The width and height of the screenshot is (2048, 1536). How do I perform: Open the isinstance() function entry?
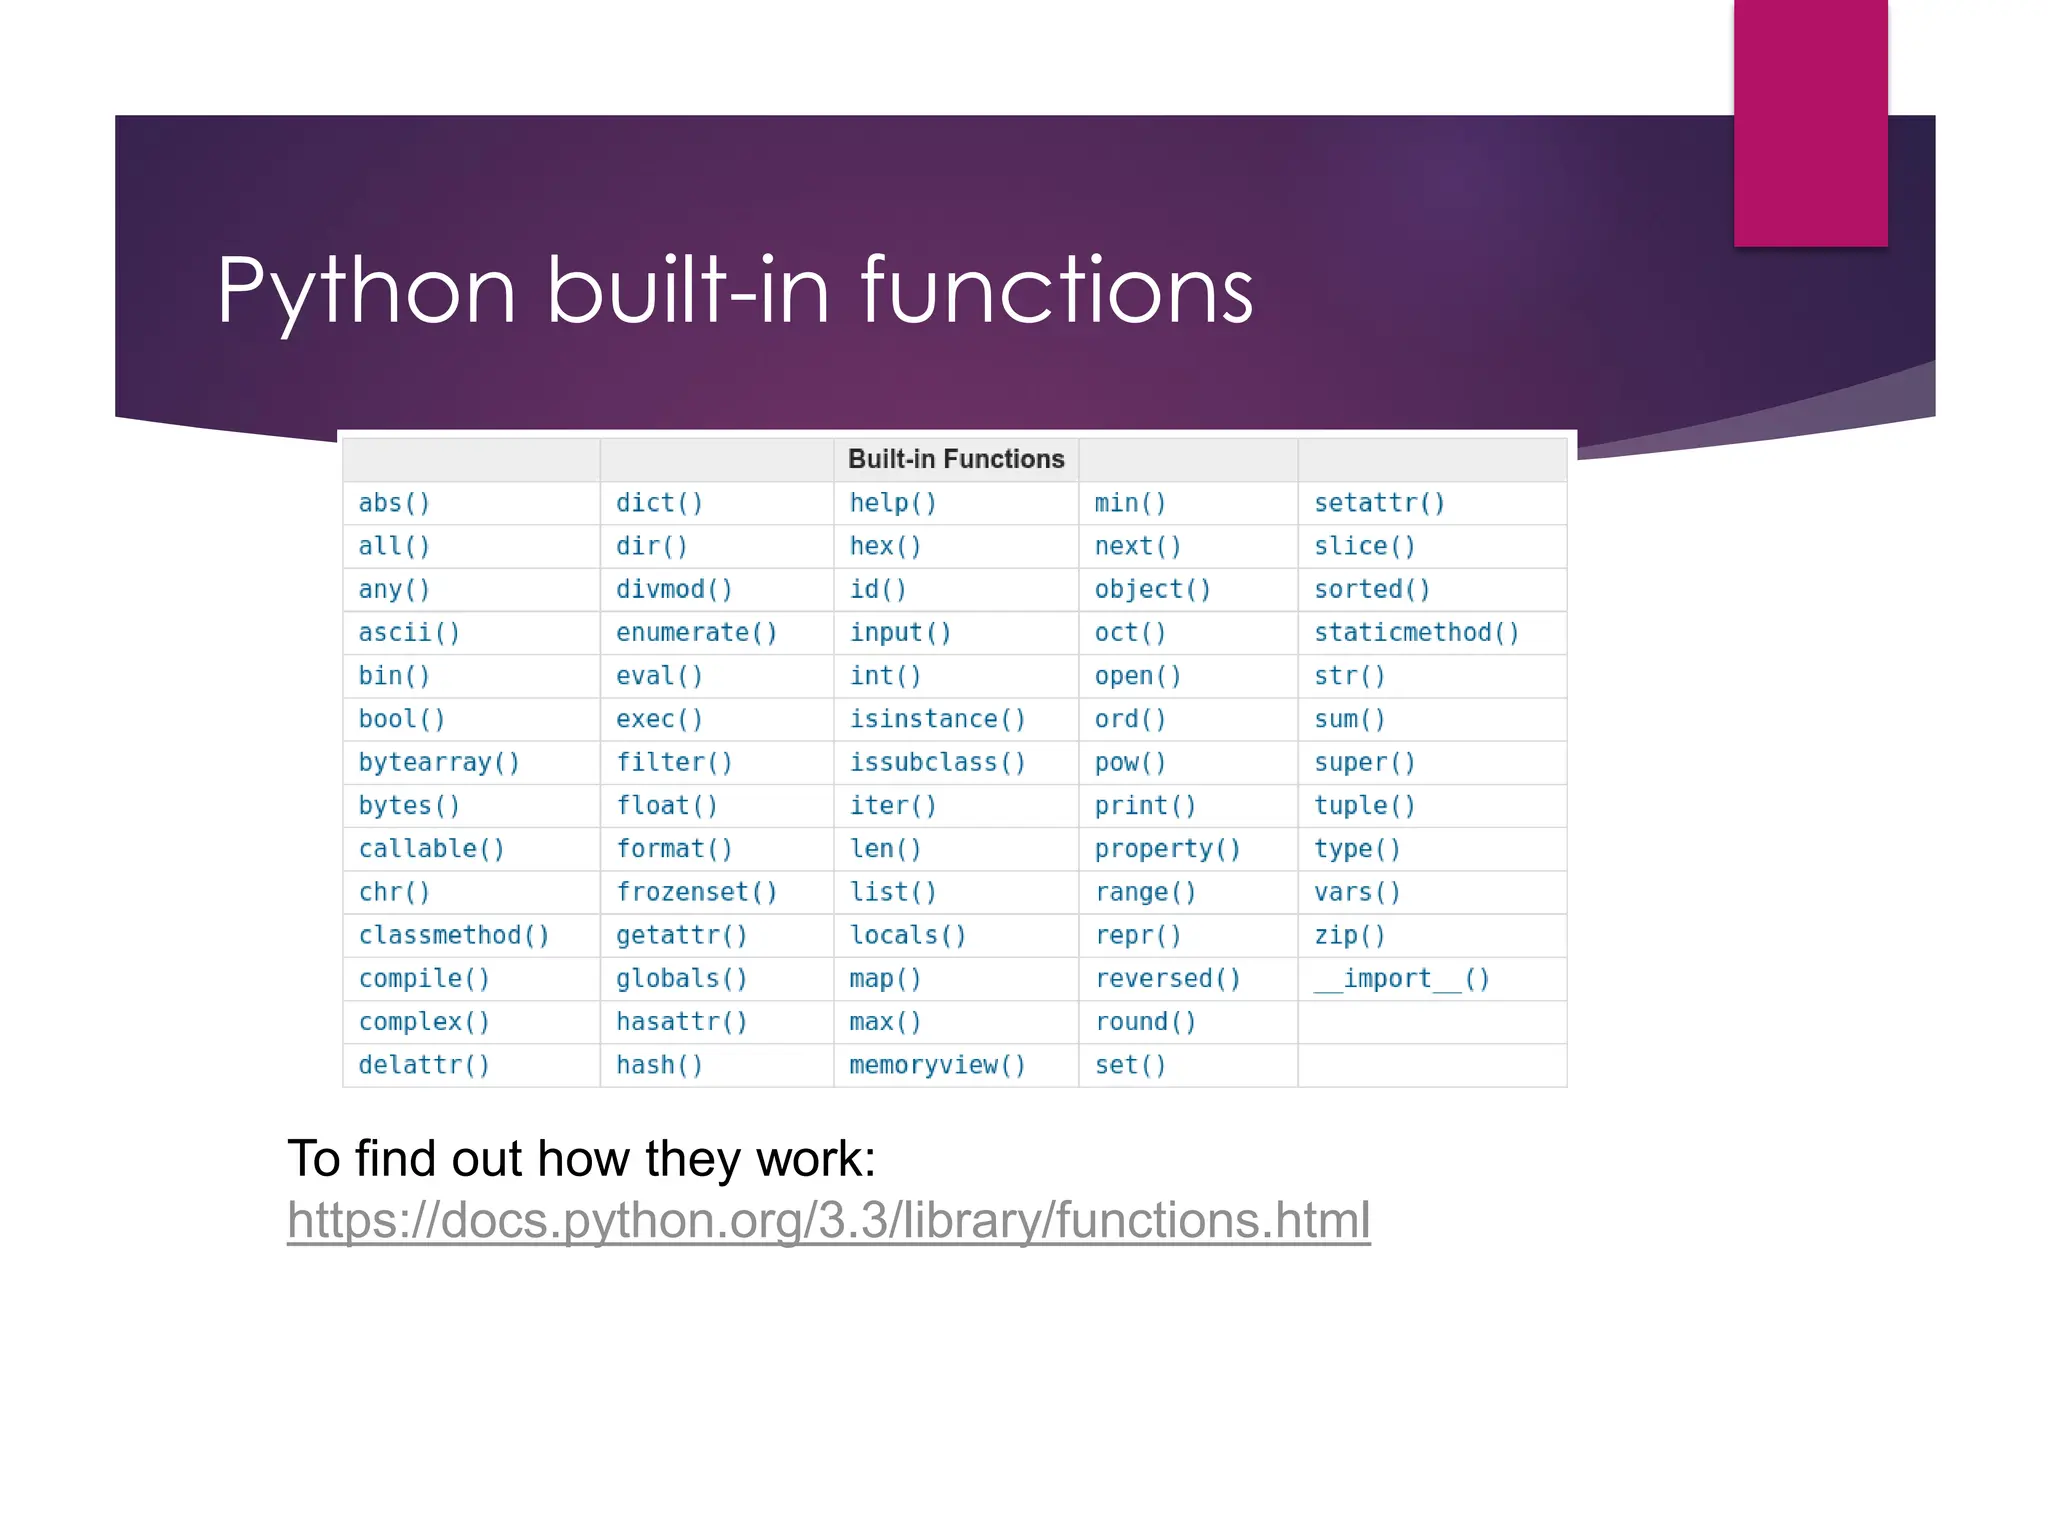point(937,719)
